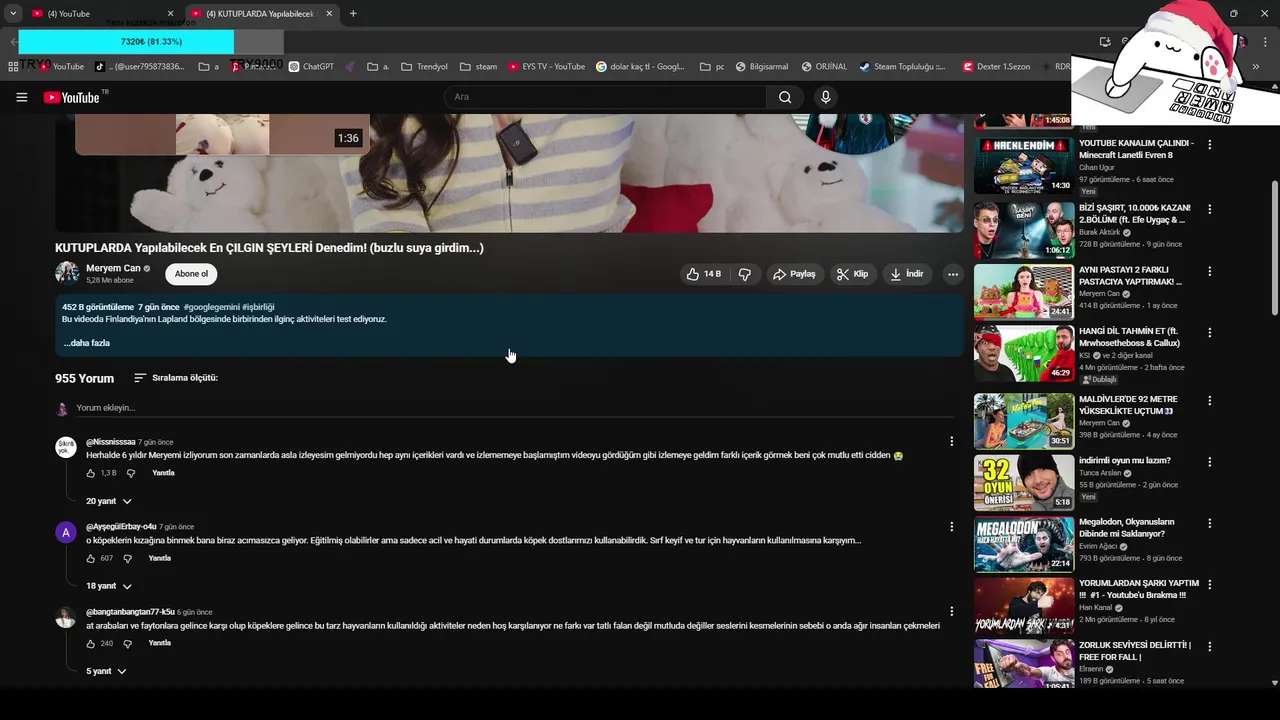Open 'YOUTUBE KANALIM ÇALINDI' video thumbnail
The height and width of the screenshot is (720, 1280).
tap(1024, 165)
